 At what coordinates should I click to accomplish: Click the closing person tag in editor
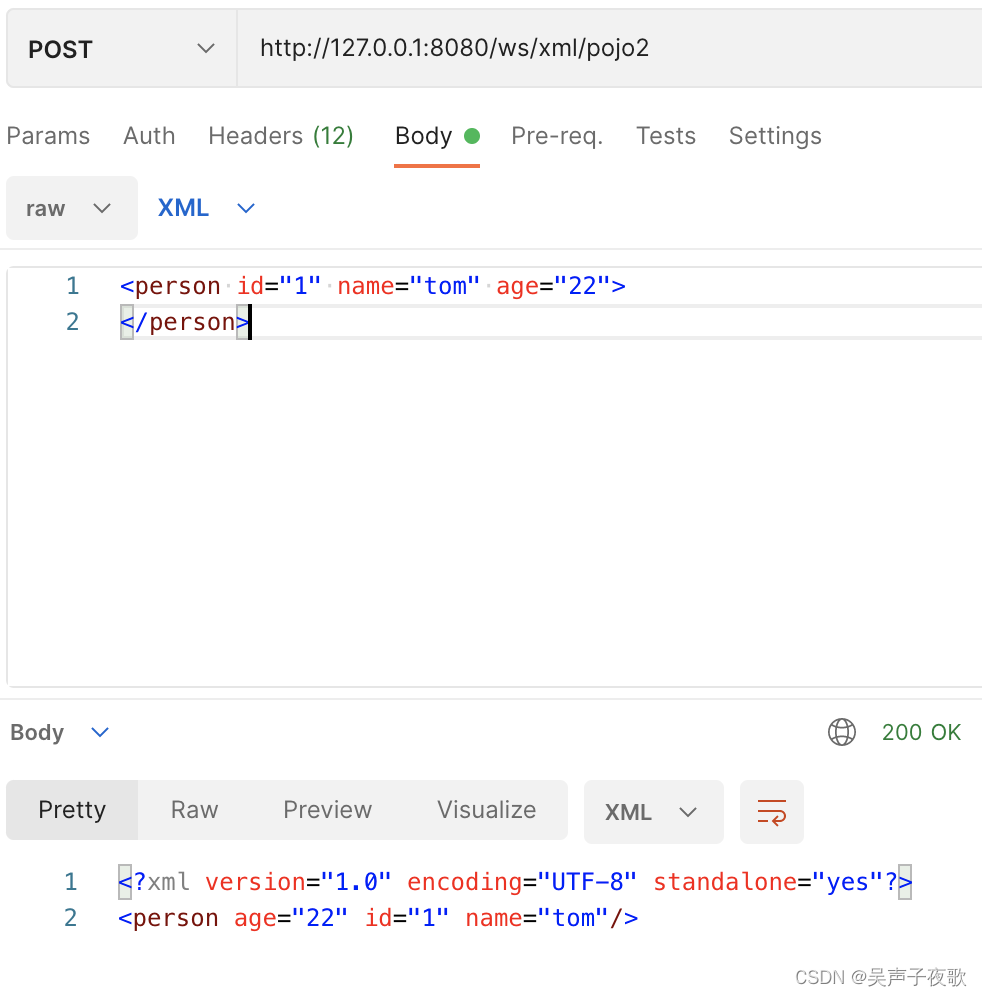(184, 322)
